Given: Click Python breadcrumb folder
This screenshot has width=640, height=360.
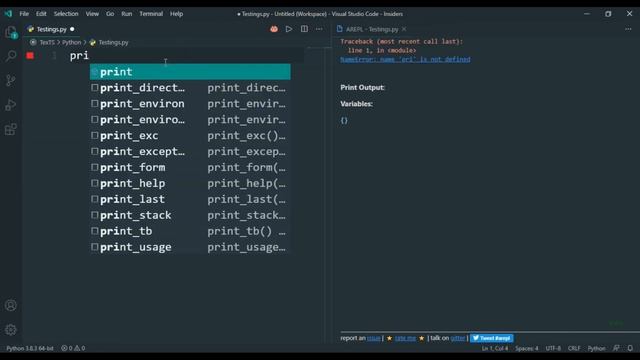Looking at the screenshot, I should [x=71, y=42].
